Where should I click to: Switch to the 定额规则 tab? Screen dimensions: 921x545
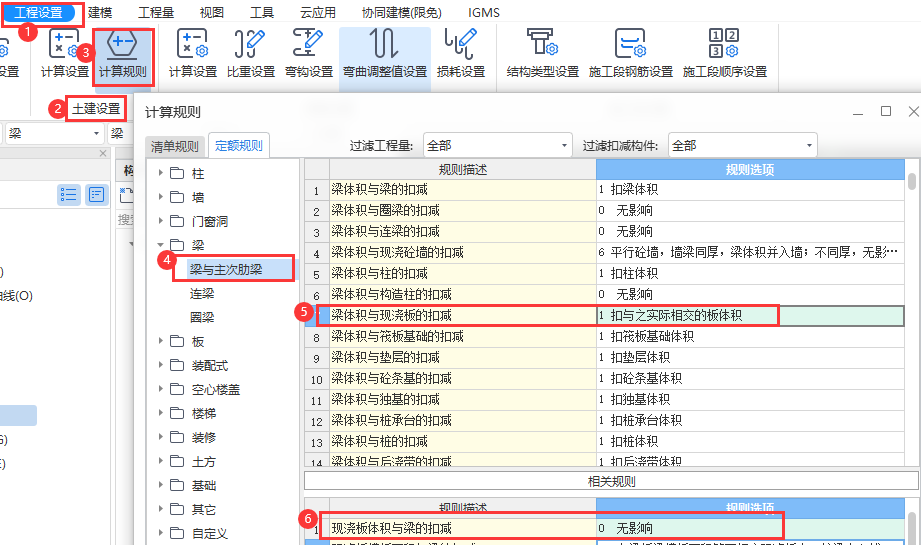[x=238, y=145]
